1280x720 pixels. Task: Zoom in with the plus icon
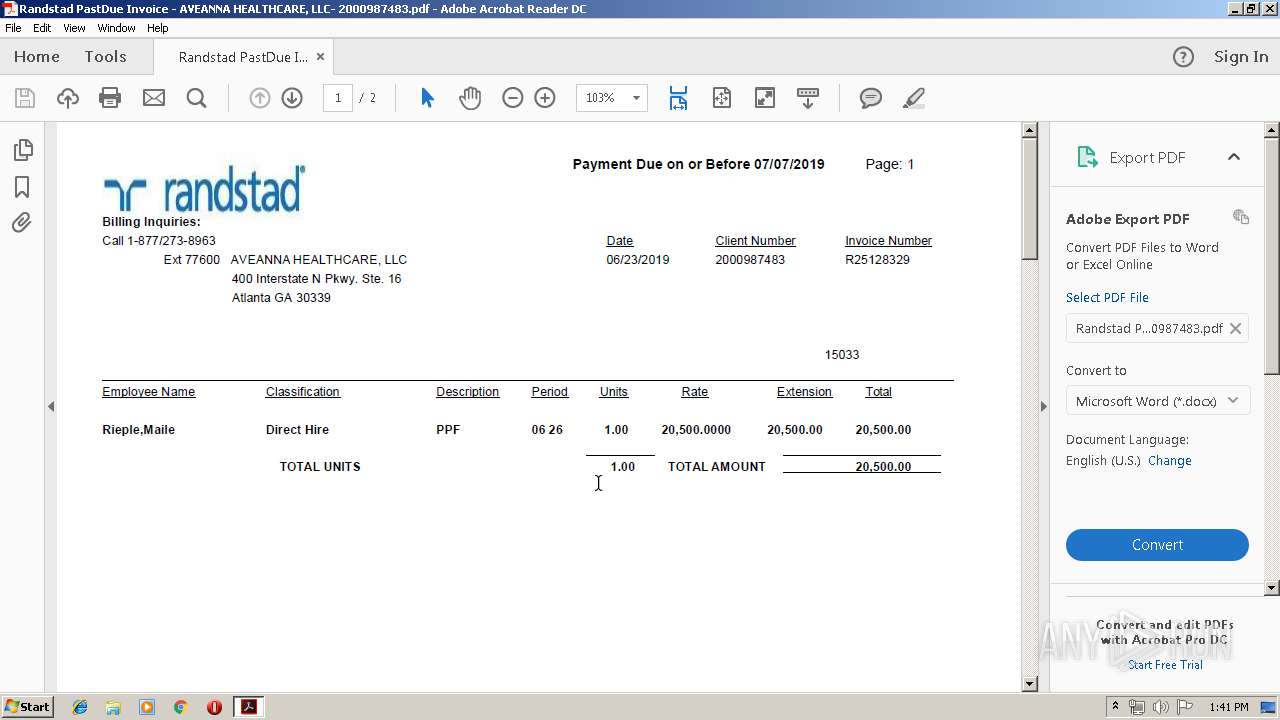545,98
